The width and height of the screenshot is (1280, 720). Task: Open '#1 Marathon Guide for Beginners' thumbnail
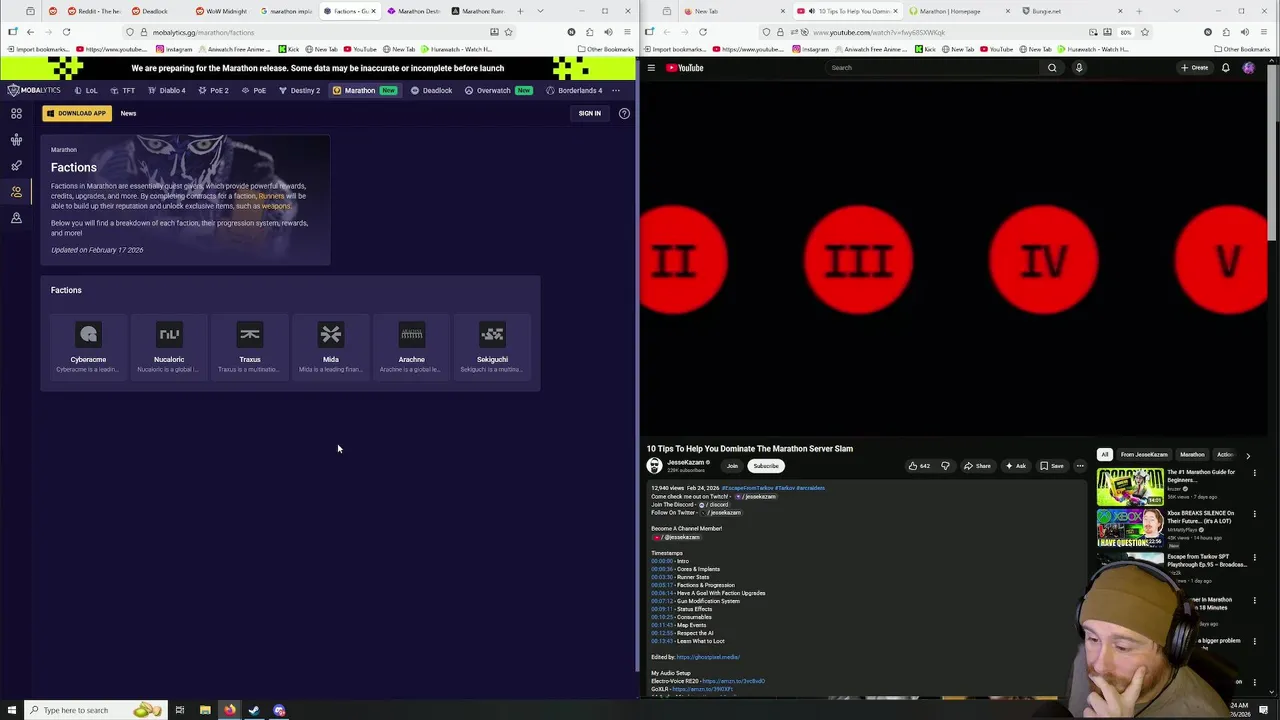tap(1130, 487)
